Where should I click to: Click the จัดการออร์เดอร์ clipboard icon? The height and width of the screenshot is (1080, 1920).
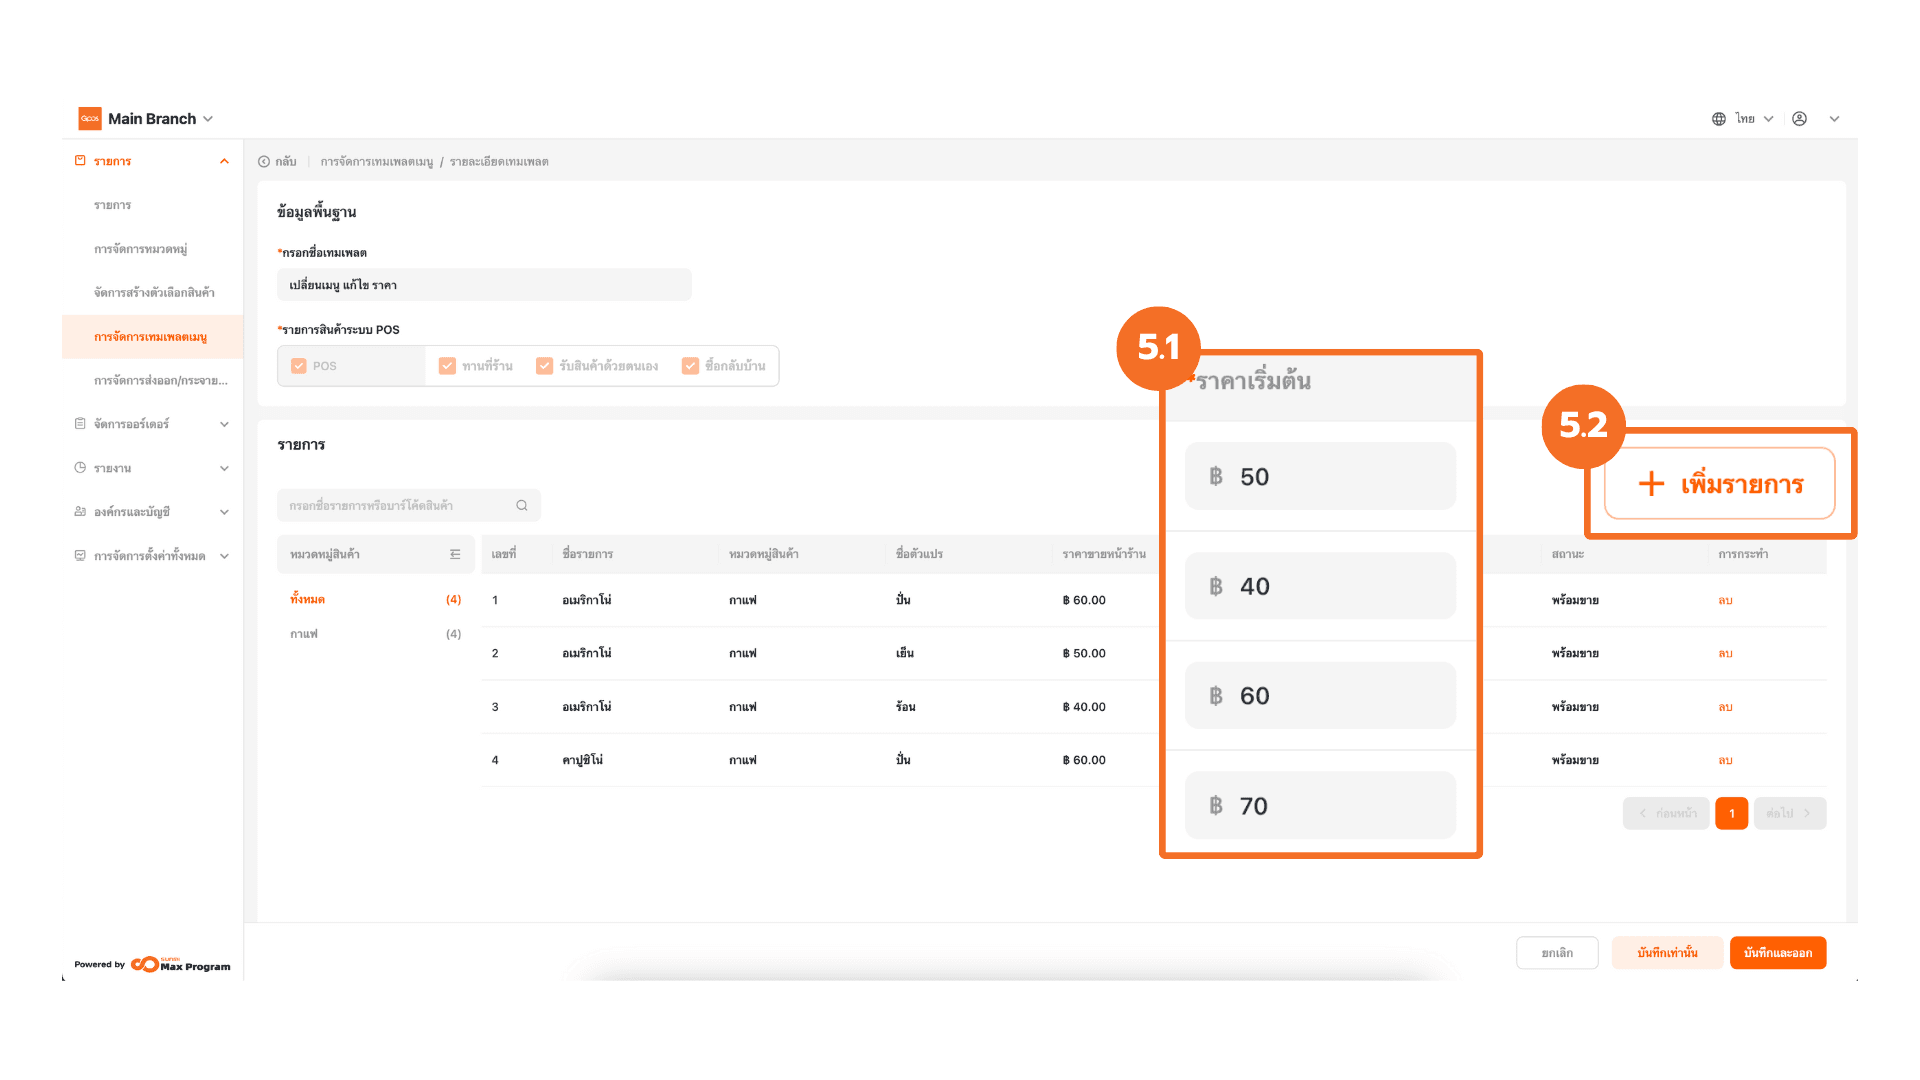pyautogui.click(x=80, y=424)
